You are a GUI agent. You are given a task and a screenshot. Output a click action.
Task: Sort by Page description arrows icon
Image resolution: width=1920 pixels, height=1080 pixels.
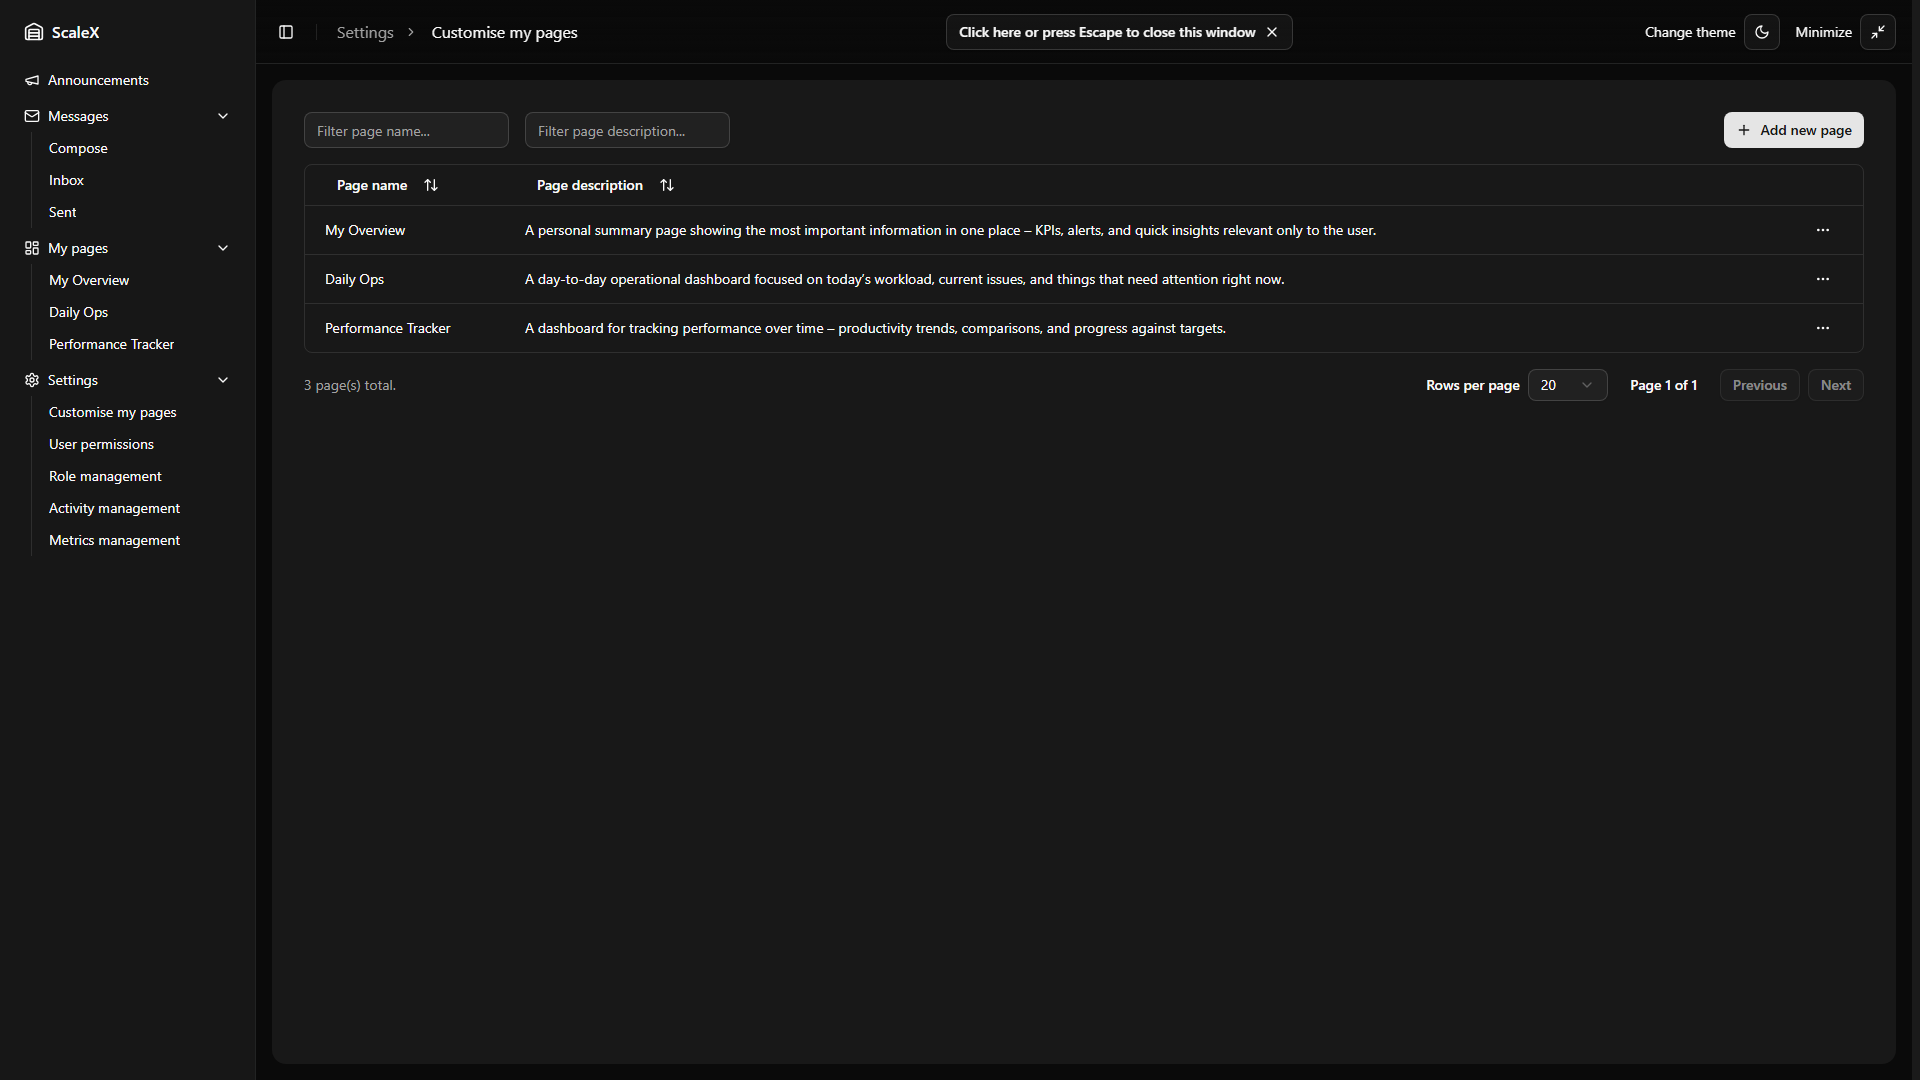(x=667, y=185)
